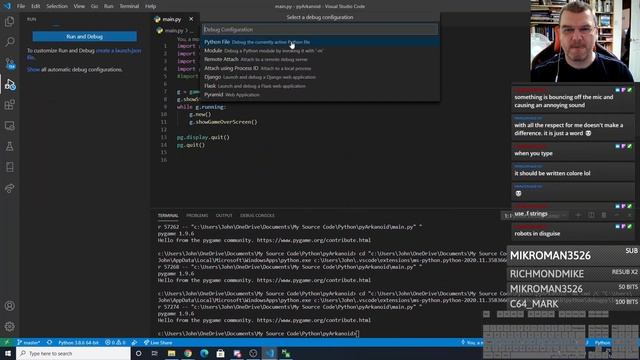
Task: Select Flask debug configuration
Action: [320, 86]
